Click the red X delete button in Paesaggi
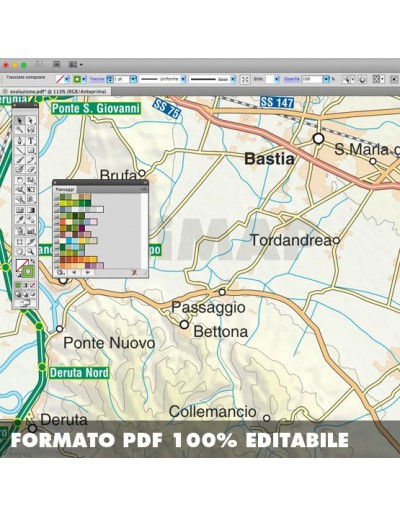 click(x=134, y=272)
